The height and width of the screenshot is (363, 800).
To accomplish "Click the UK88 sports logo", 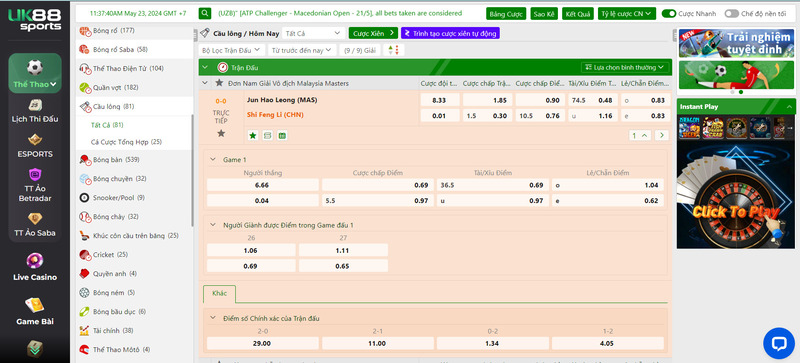I will pos(35,19).
